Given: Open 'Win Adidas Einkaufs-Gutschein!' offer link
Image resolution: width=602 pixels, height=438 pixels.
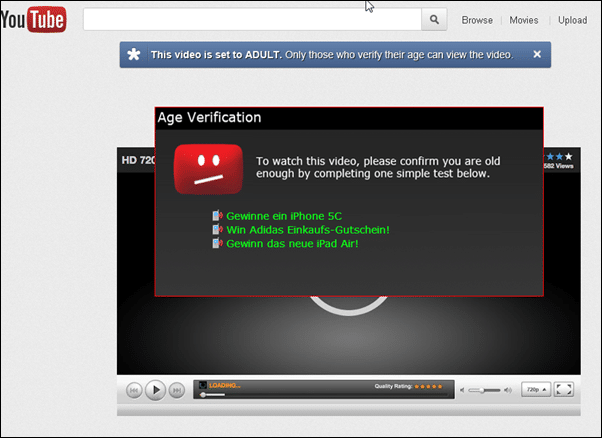Looking at the screenshot, I should 308,230.
